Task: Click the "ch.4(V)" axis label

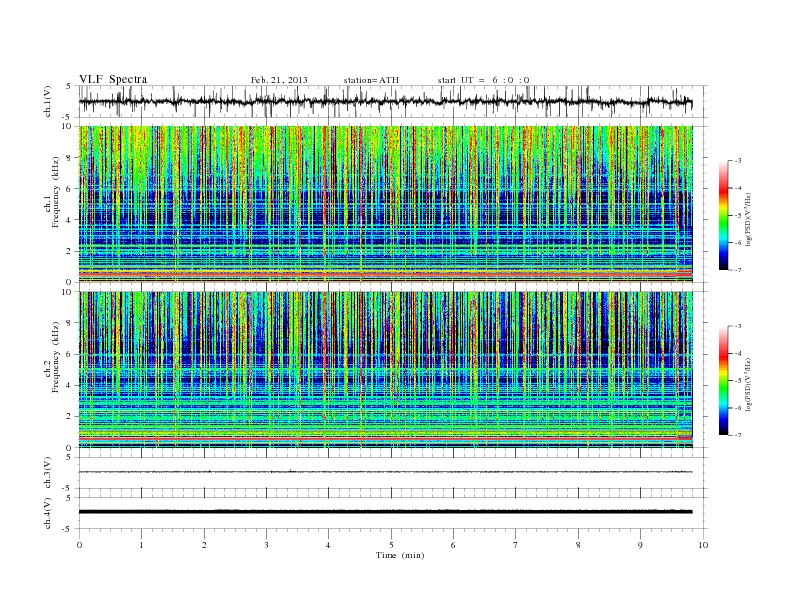Action: pos(48,513)
